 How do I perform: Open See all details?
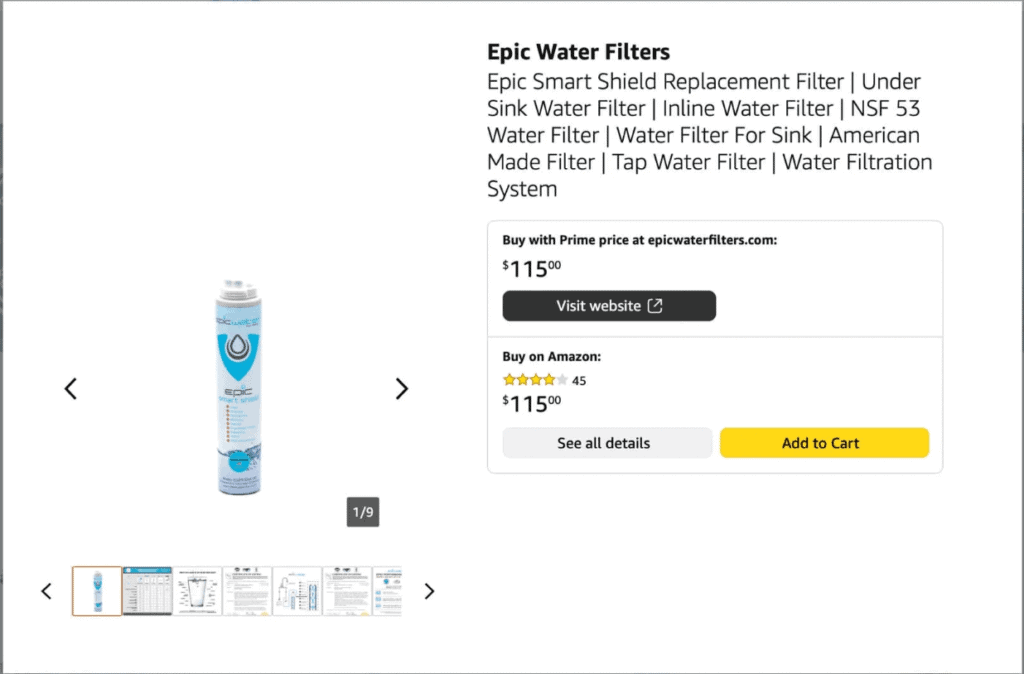point(607,443)
